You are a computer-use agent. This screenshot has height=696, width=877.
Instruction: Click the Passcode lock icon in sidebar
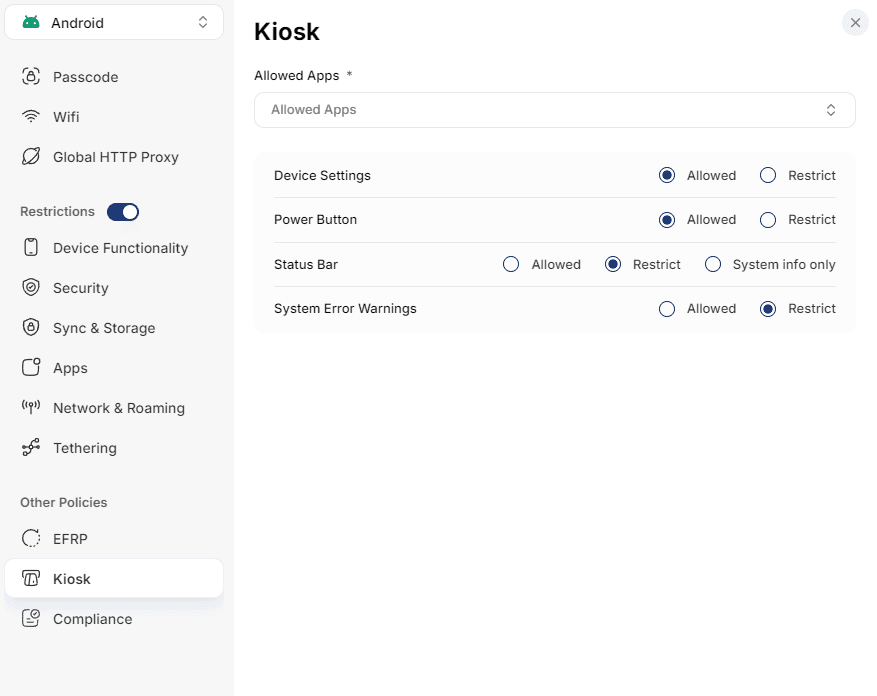tap(32, 77)
